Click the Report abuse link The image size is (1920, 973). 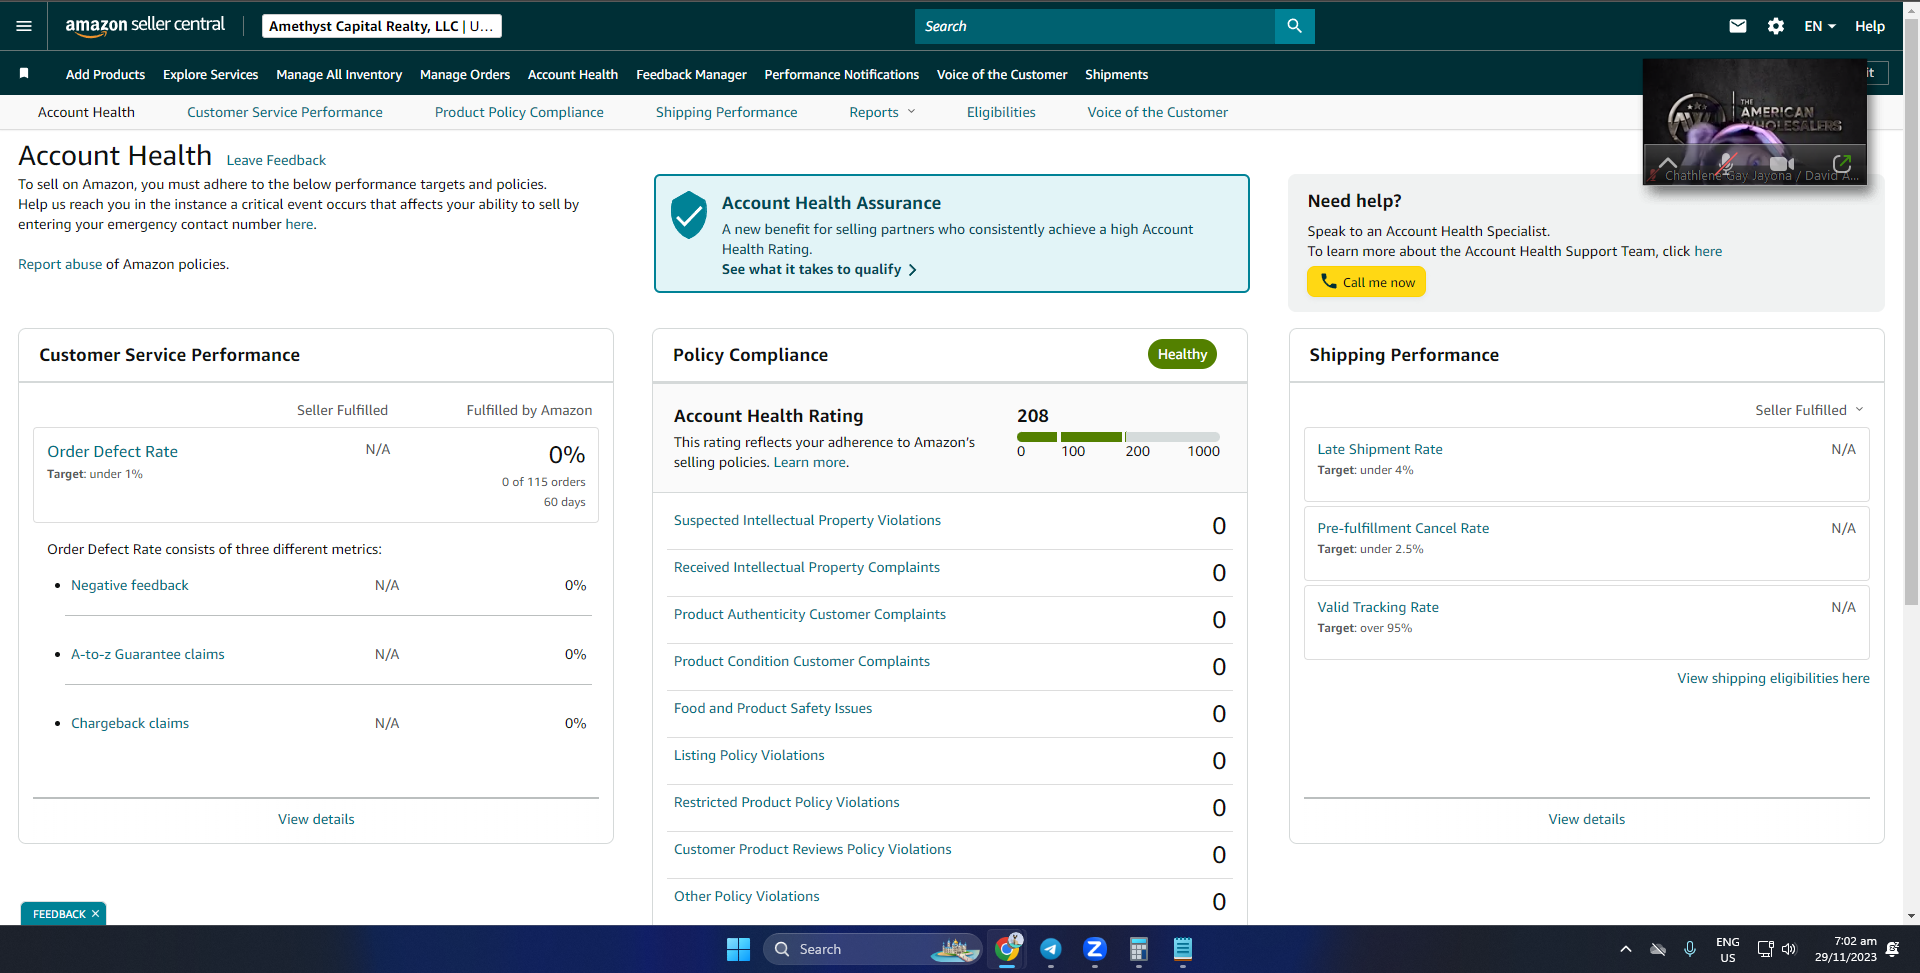click(x=60, y=264)
